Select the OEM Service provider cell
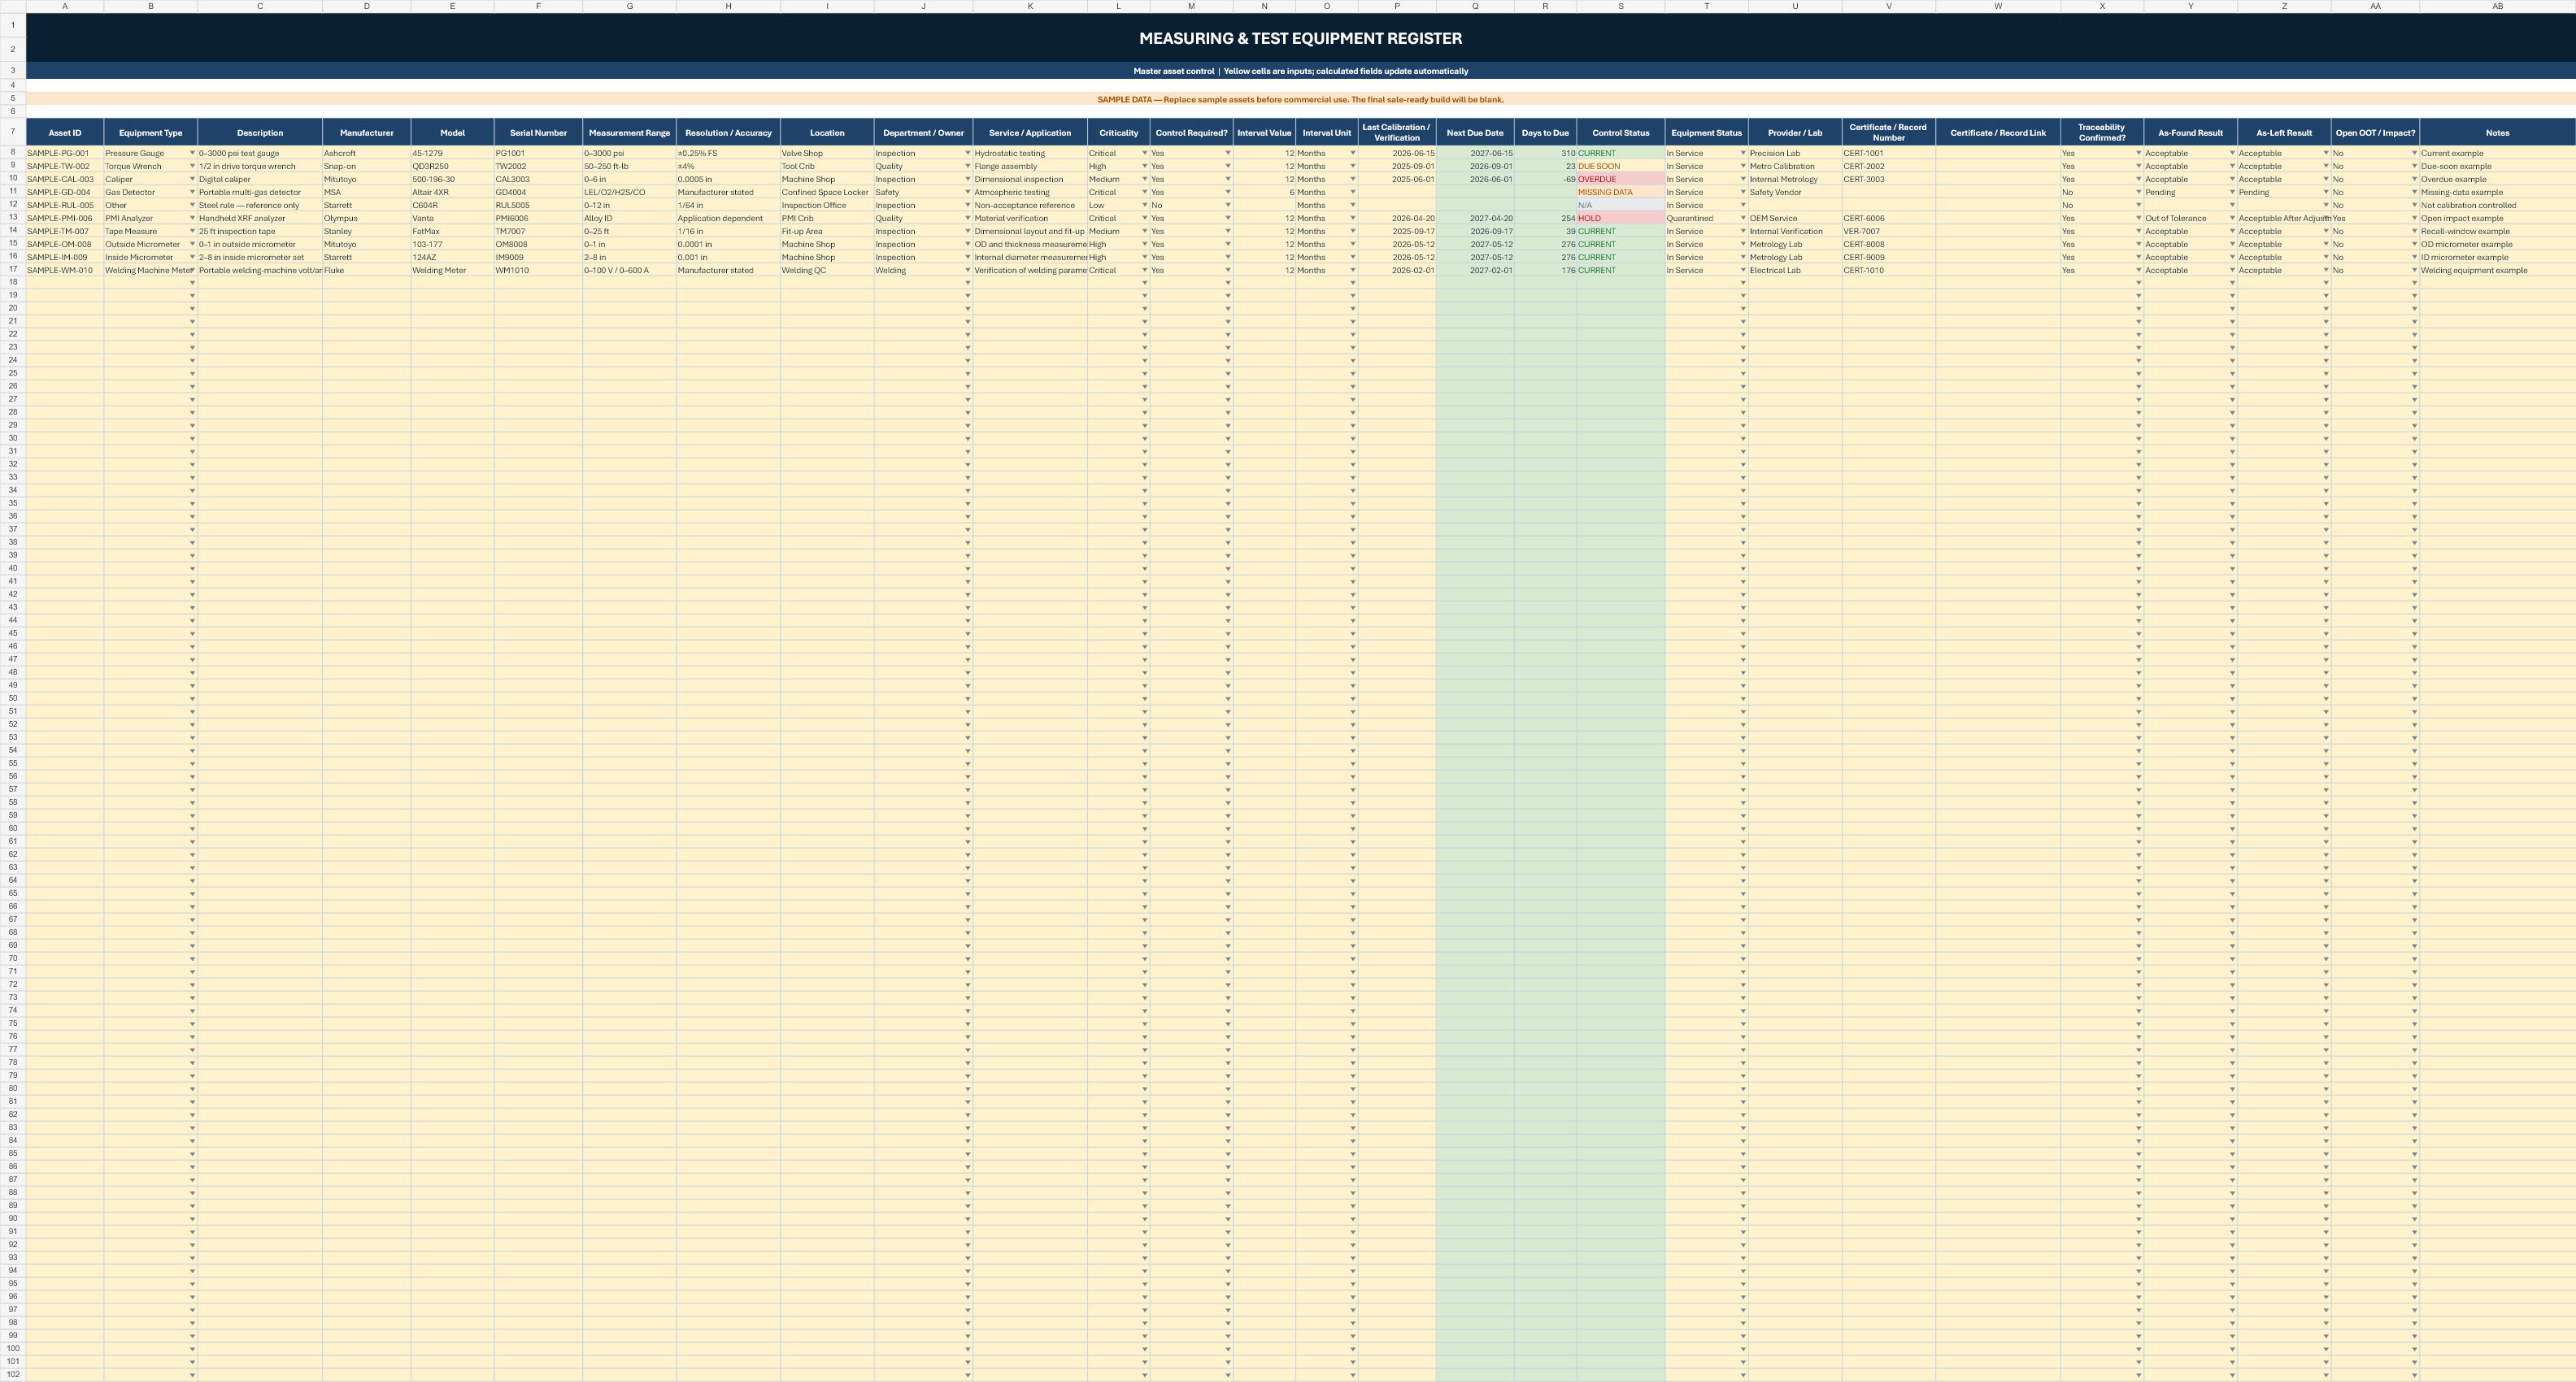 coord(1794,219)
